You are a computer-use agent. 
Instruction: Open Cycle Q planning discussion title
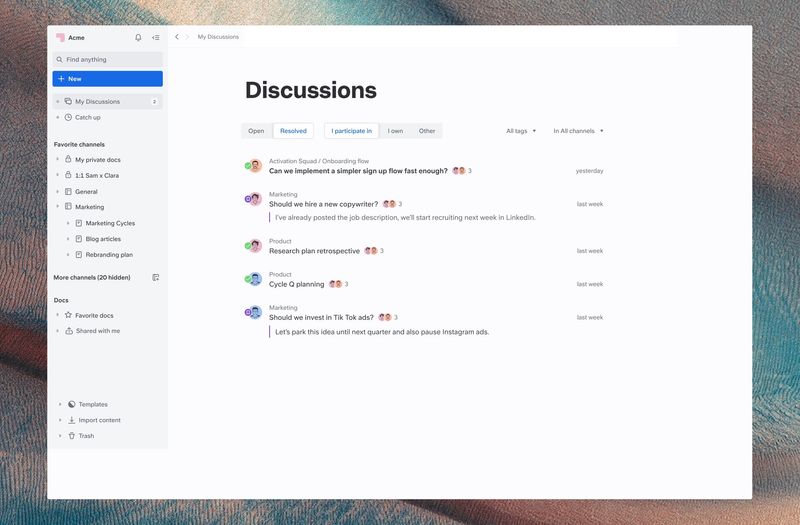pyautogui.click(x=296, y=284)
